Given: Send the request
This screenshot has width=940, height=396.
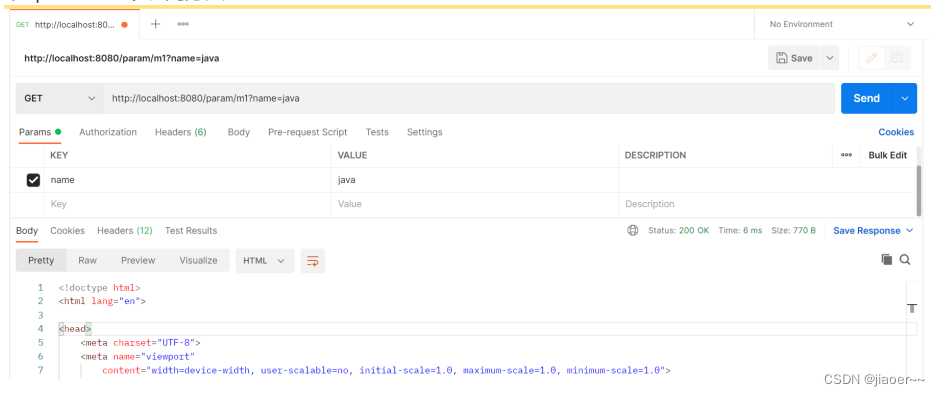Looking at the screenshot, I should point(866,98).
